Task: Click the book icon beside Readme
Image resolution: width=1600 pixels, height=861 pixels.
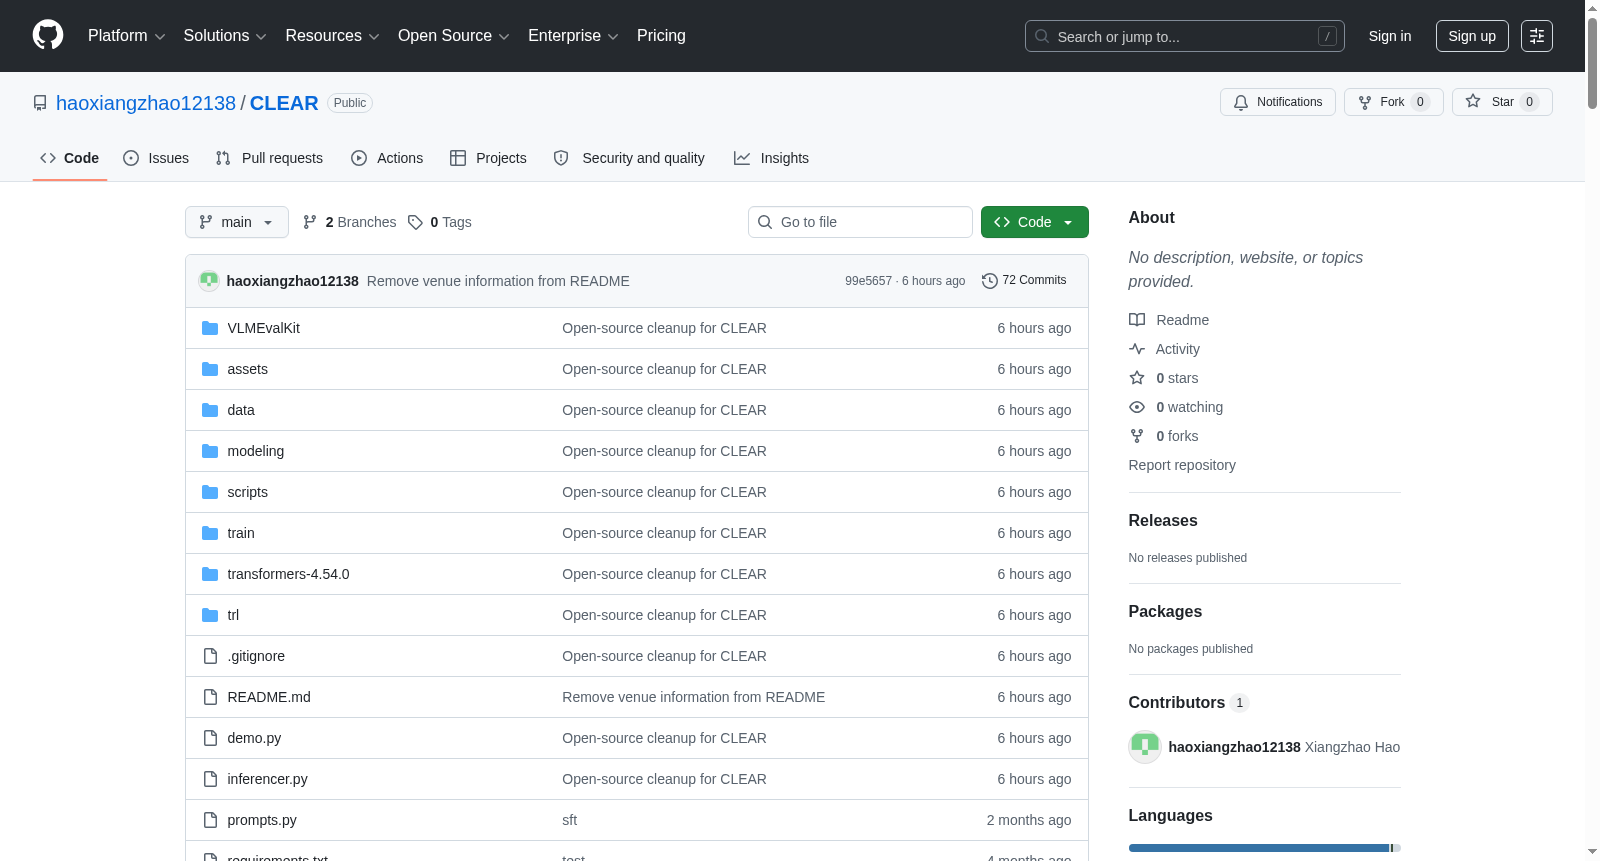Action: click(x=1137, y=320)
